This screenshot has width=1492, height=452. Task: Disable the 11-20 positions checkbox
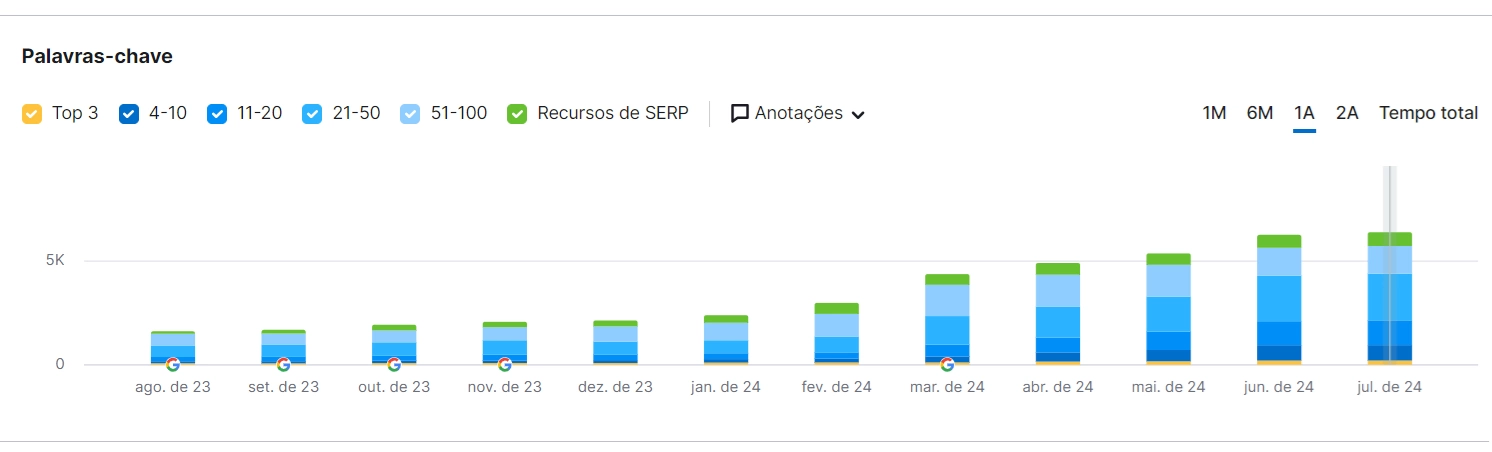[x=217, y=114]
